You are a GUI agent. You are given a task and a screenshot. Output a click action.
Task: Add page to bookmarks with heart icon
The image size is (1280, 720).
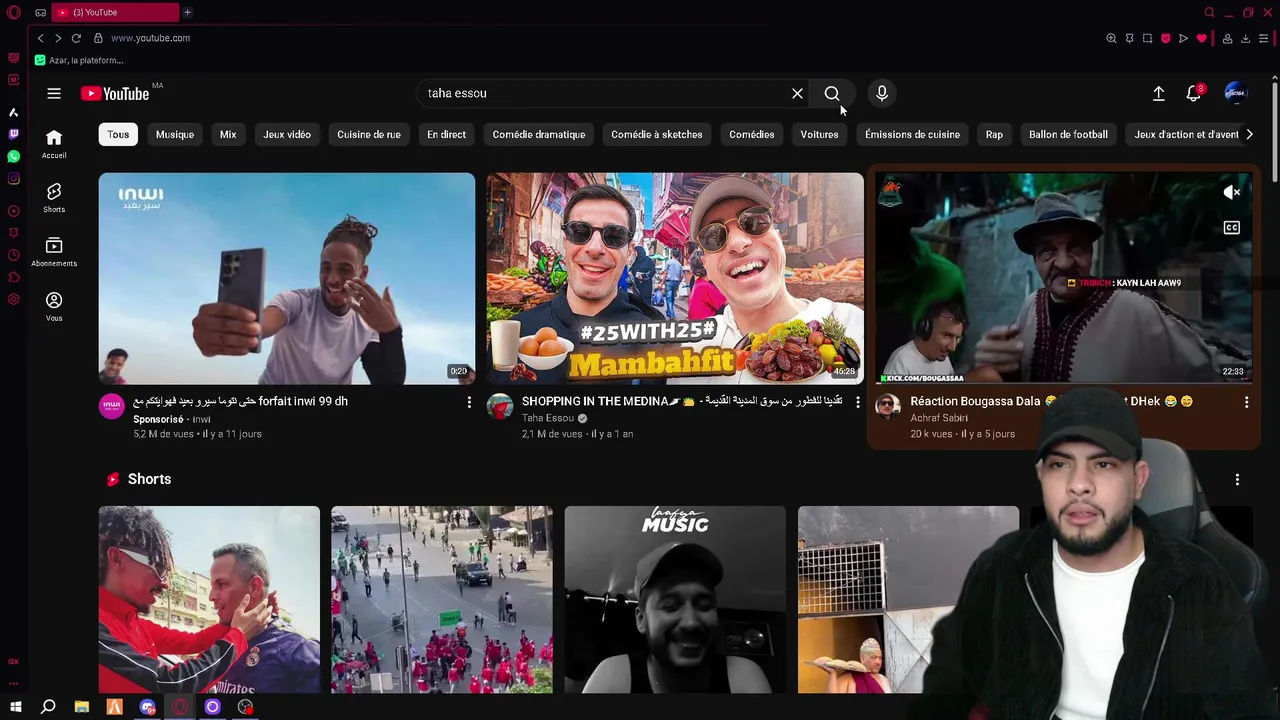coord(1201,38)
